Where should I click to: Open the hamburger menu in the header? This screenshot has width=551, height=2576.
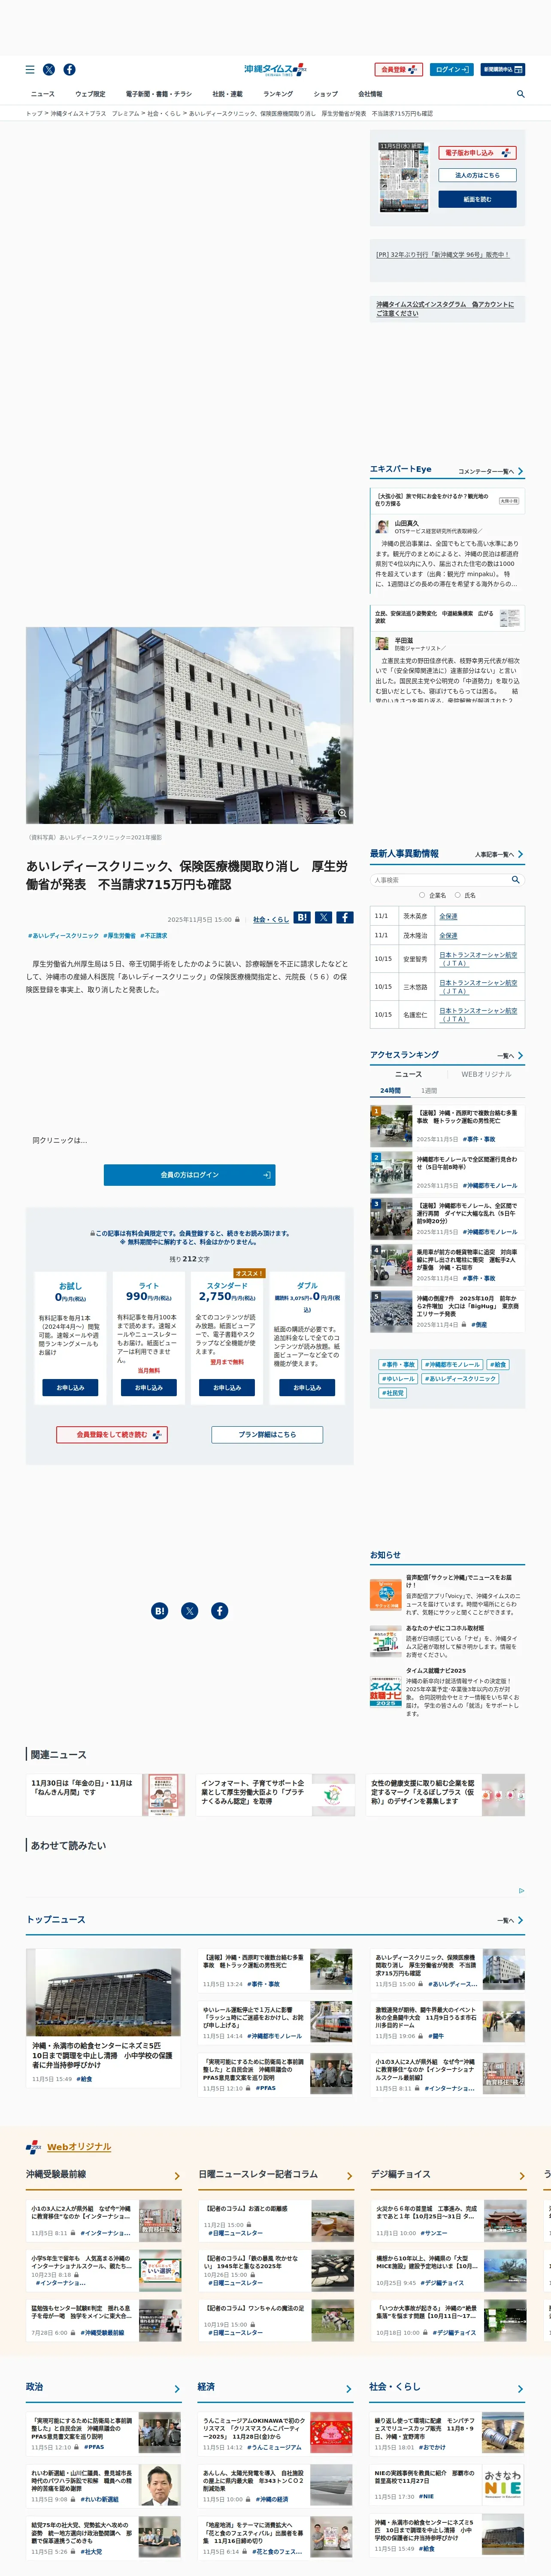tap(30, 70)
